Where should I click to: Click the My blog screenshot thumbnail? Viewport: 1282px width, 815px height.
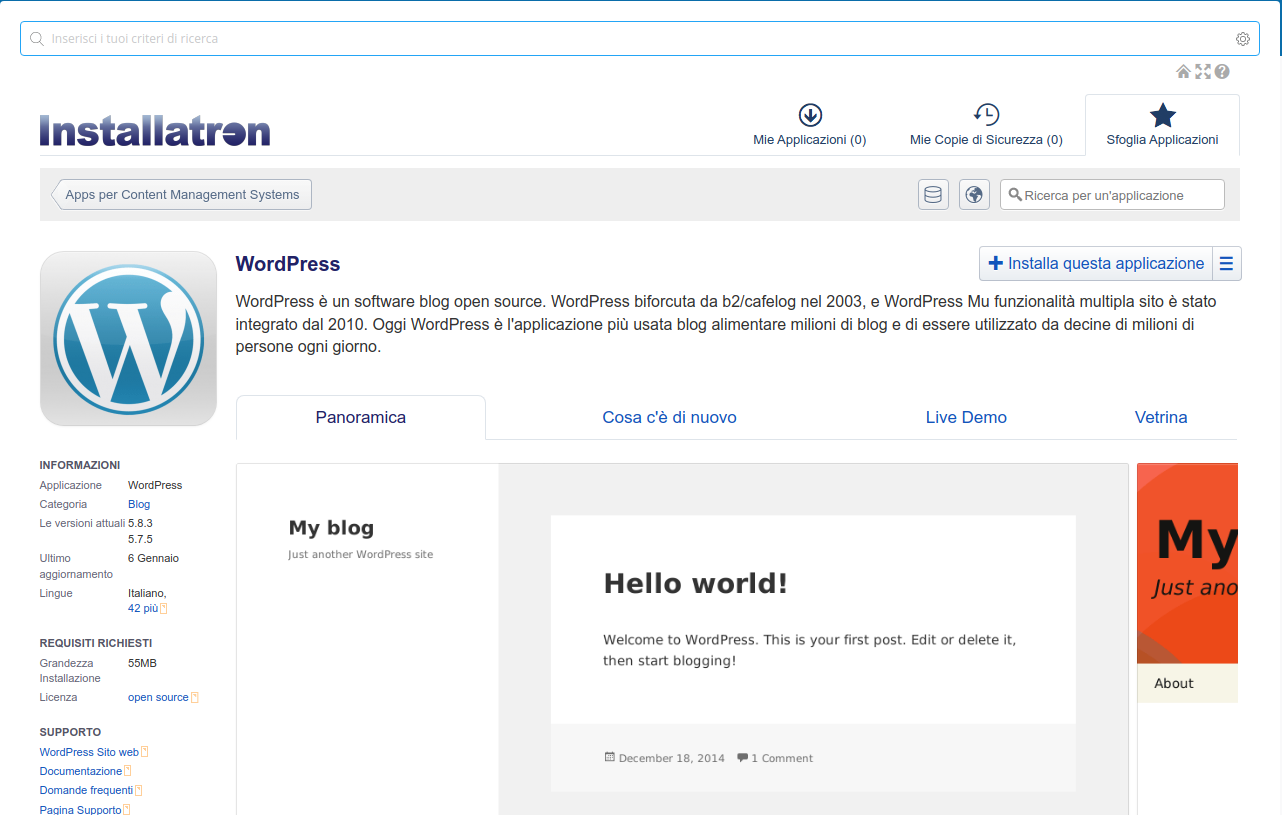click(x=682, y=639)
